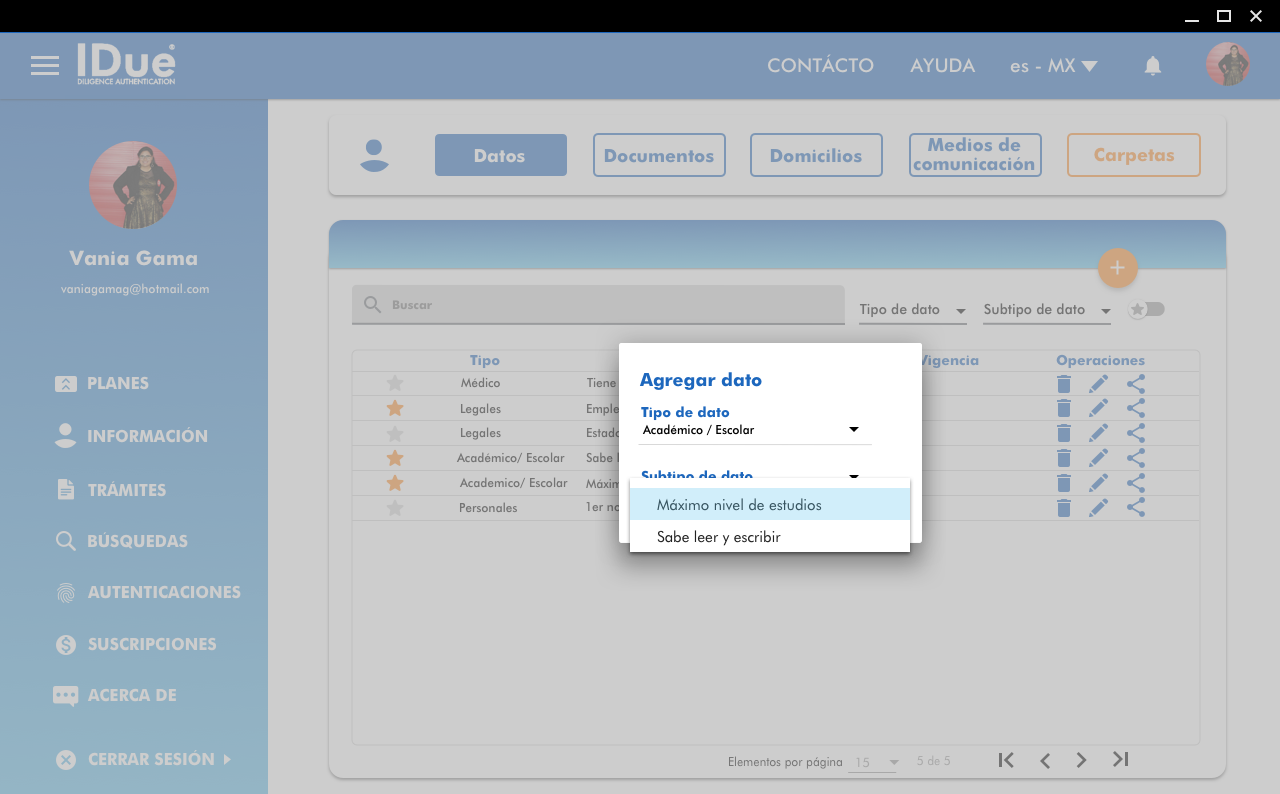This screenshot has height=794, width=1280.
Task: Open the Elementos por página dropdown
Action: [873, 762]
